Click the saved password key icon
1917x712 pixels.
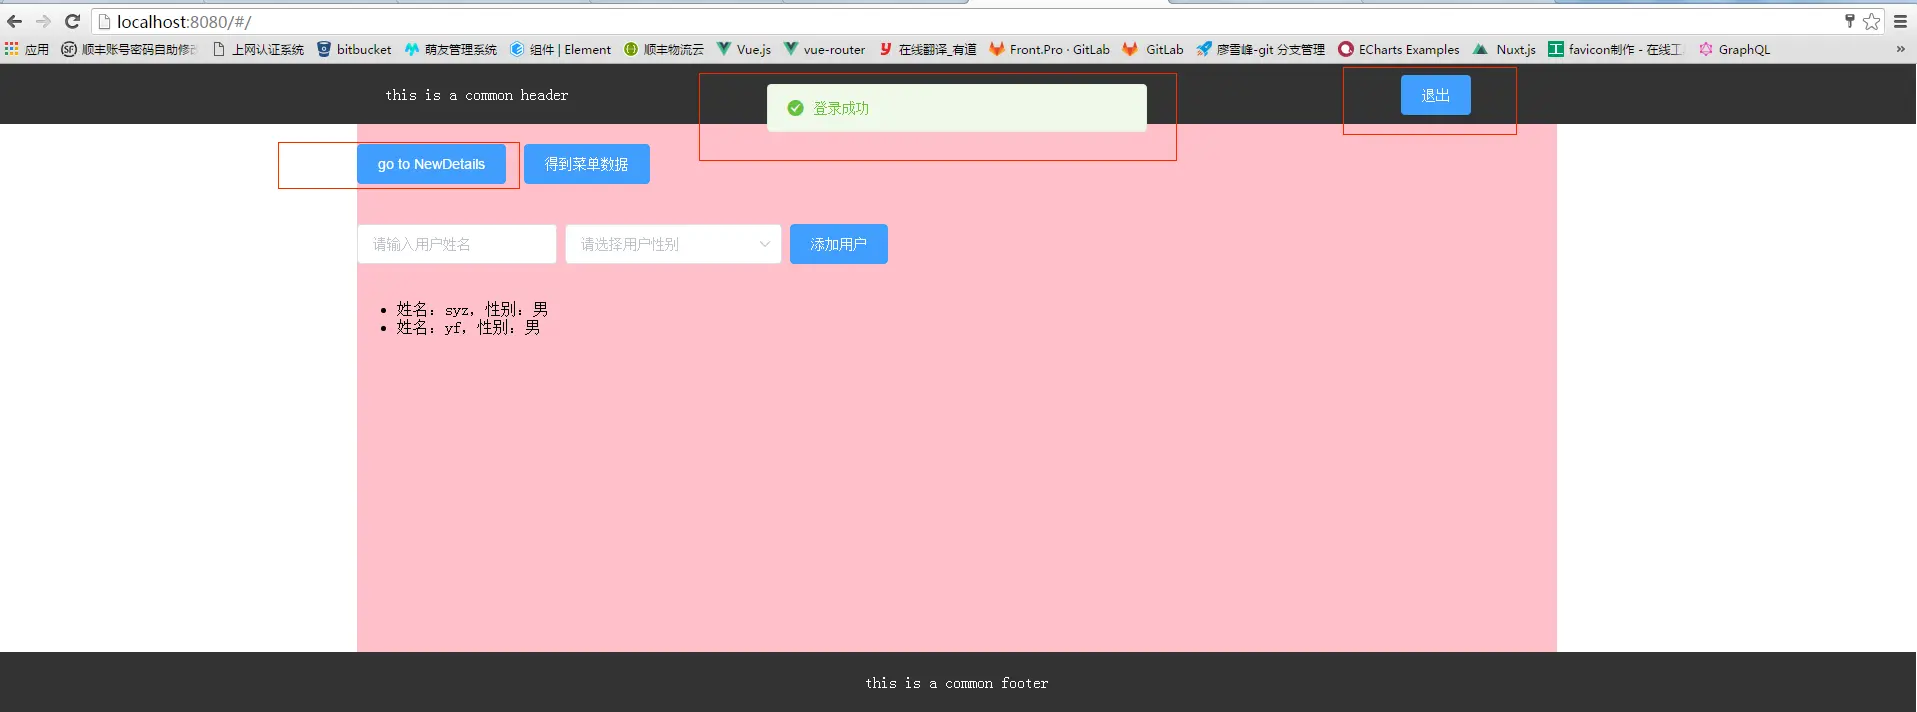tap(1849, 21)
